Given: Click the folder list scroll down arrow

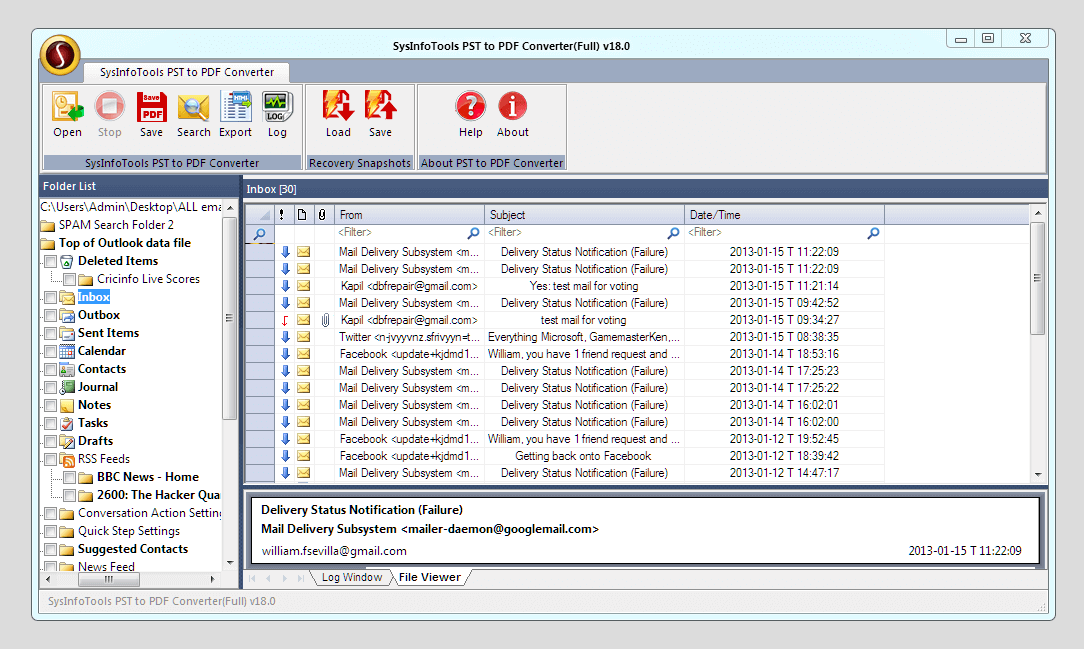Looking at the screenshot, I should [x=230, y=563].
